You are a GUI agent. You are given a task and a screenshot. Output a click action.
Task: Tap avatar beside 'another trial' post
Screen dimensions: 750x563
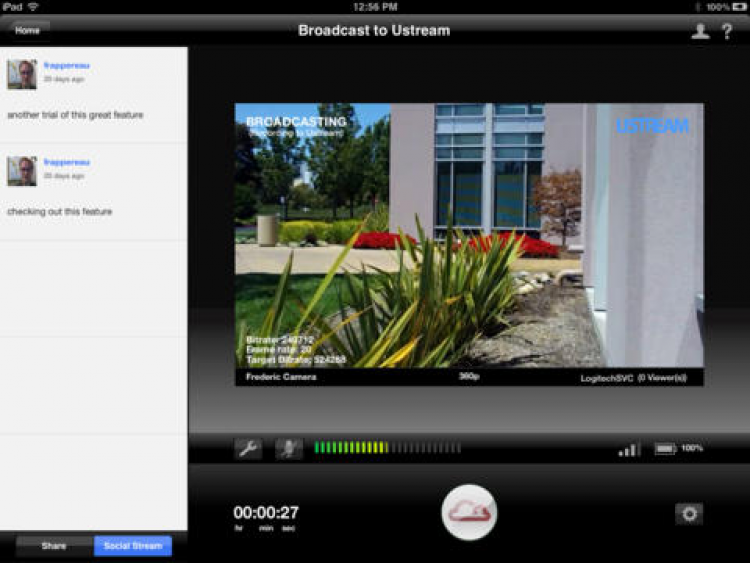[x=22, y=74]
